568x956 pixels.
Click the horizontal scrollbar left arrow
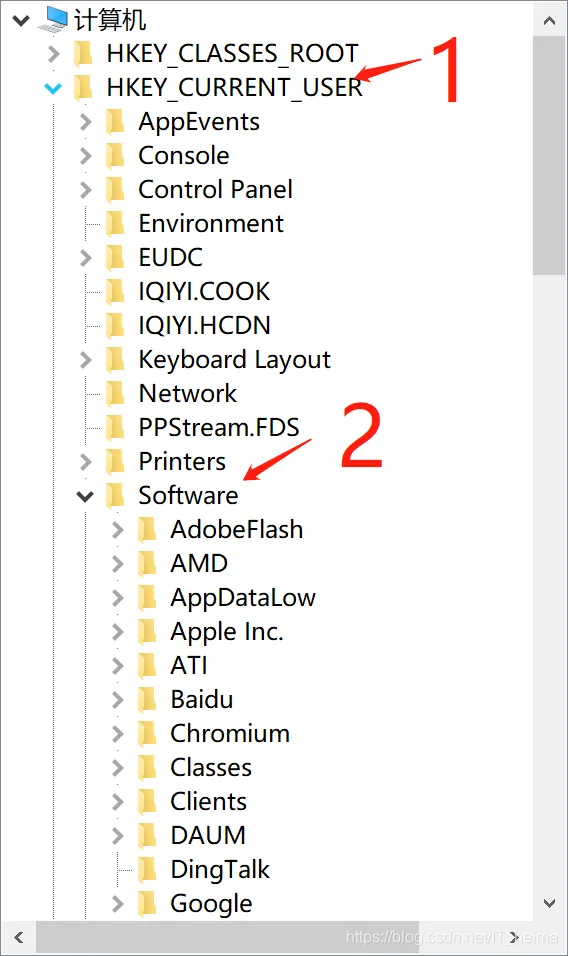(x=19, y=937)
